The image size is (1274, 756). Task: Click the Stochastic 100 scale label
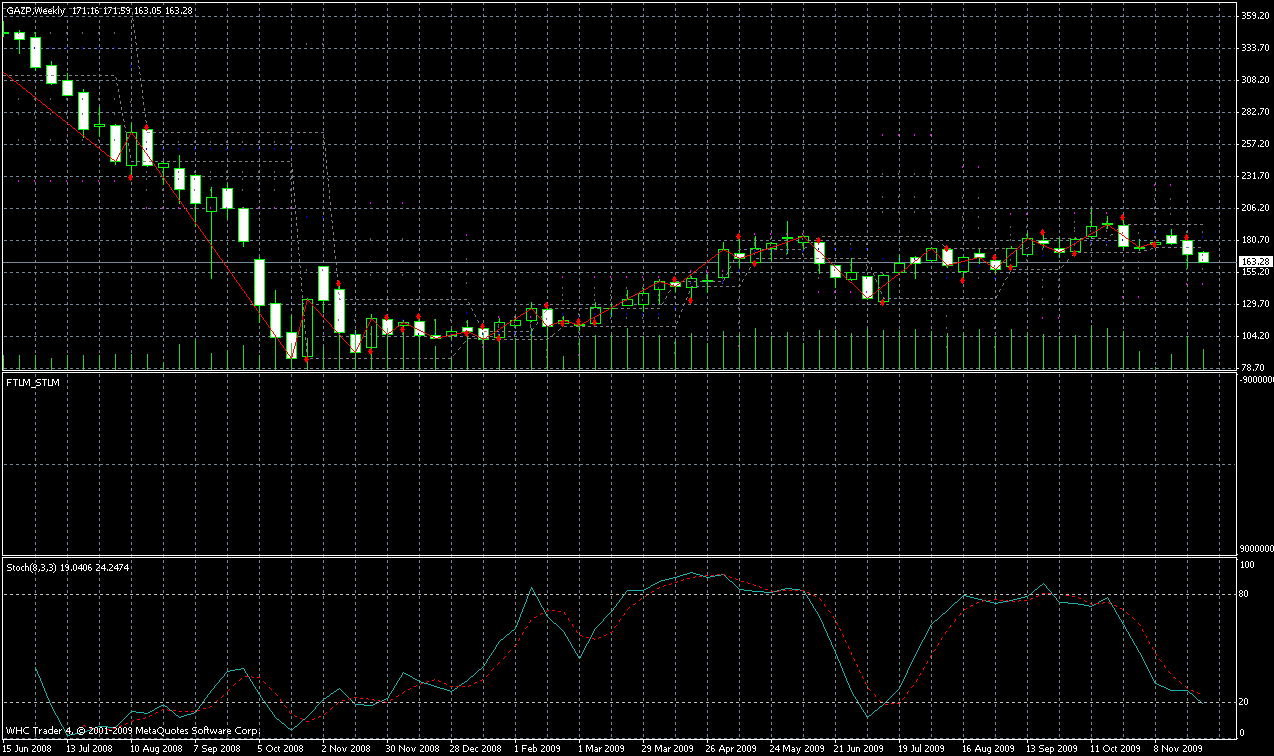pos(1247,566)
